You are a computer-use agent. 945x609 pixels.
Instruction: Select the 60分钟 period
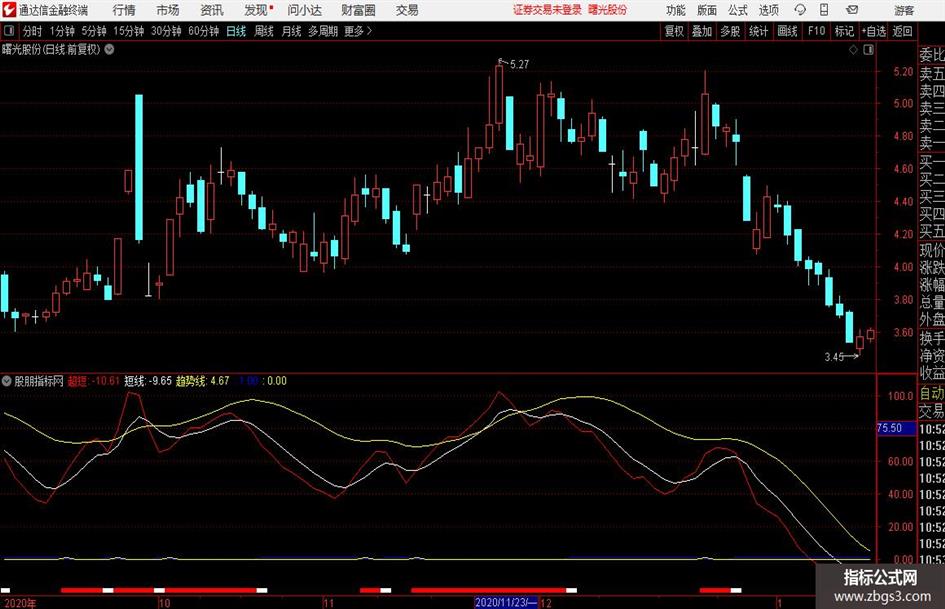pyautogui.click(x=203, y=31)
